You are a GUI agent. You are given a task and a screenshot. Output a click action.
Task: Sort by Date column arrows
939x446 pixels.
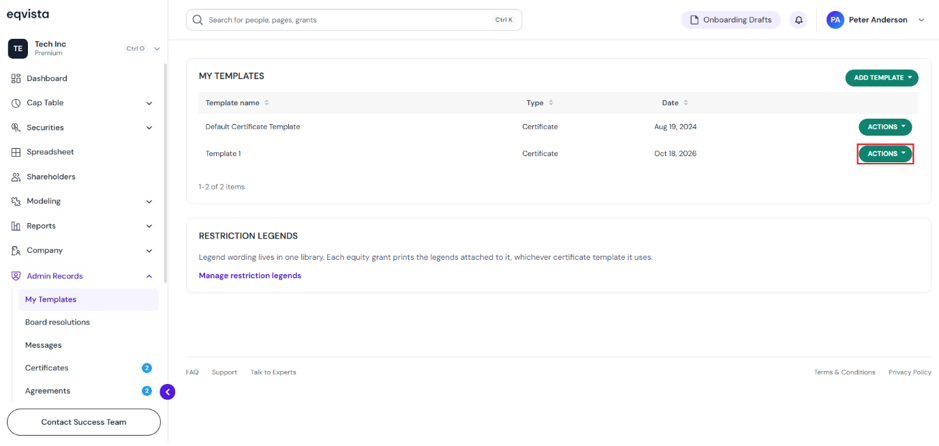[x=686, y=103]
